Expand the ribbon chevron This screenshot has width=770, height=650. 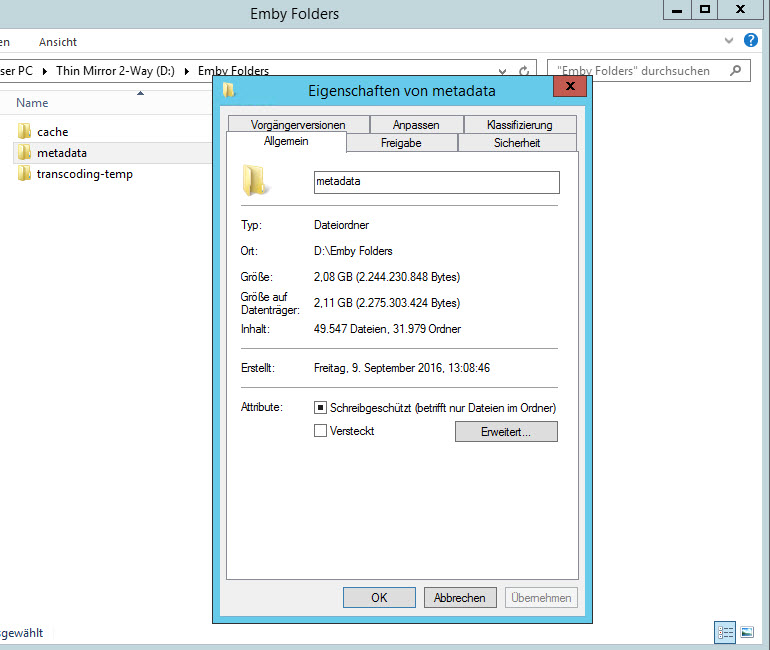(x=729, y=41)
